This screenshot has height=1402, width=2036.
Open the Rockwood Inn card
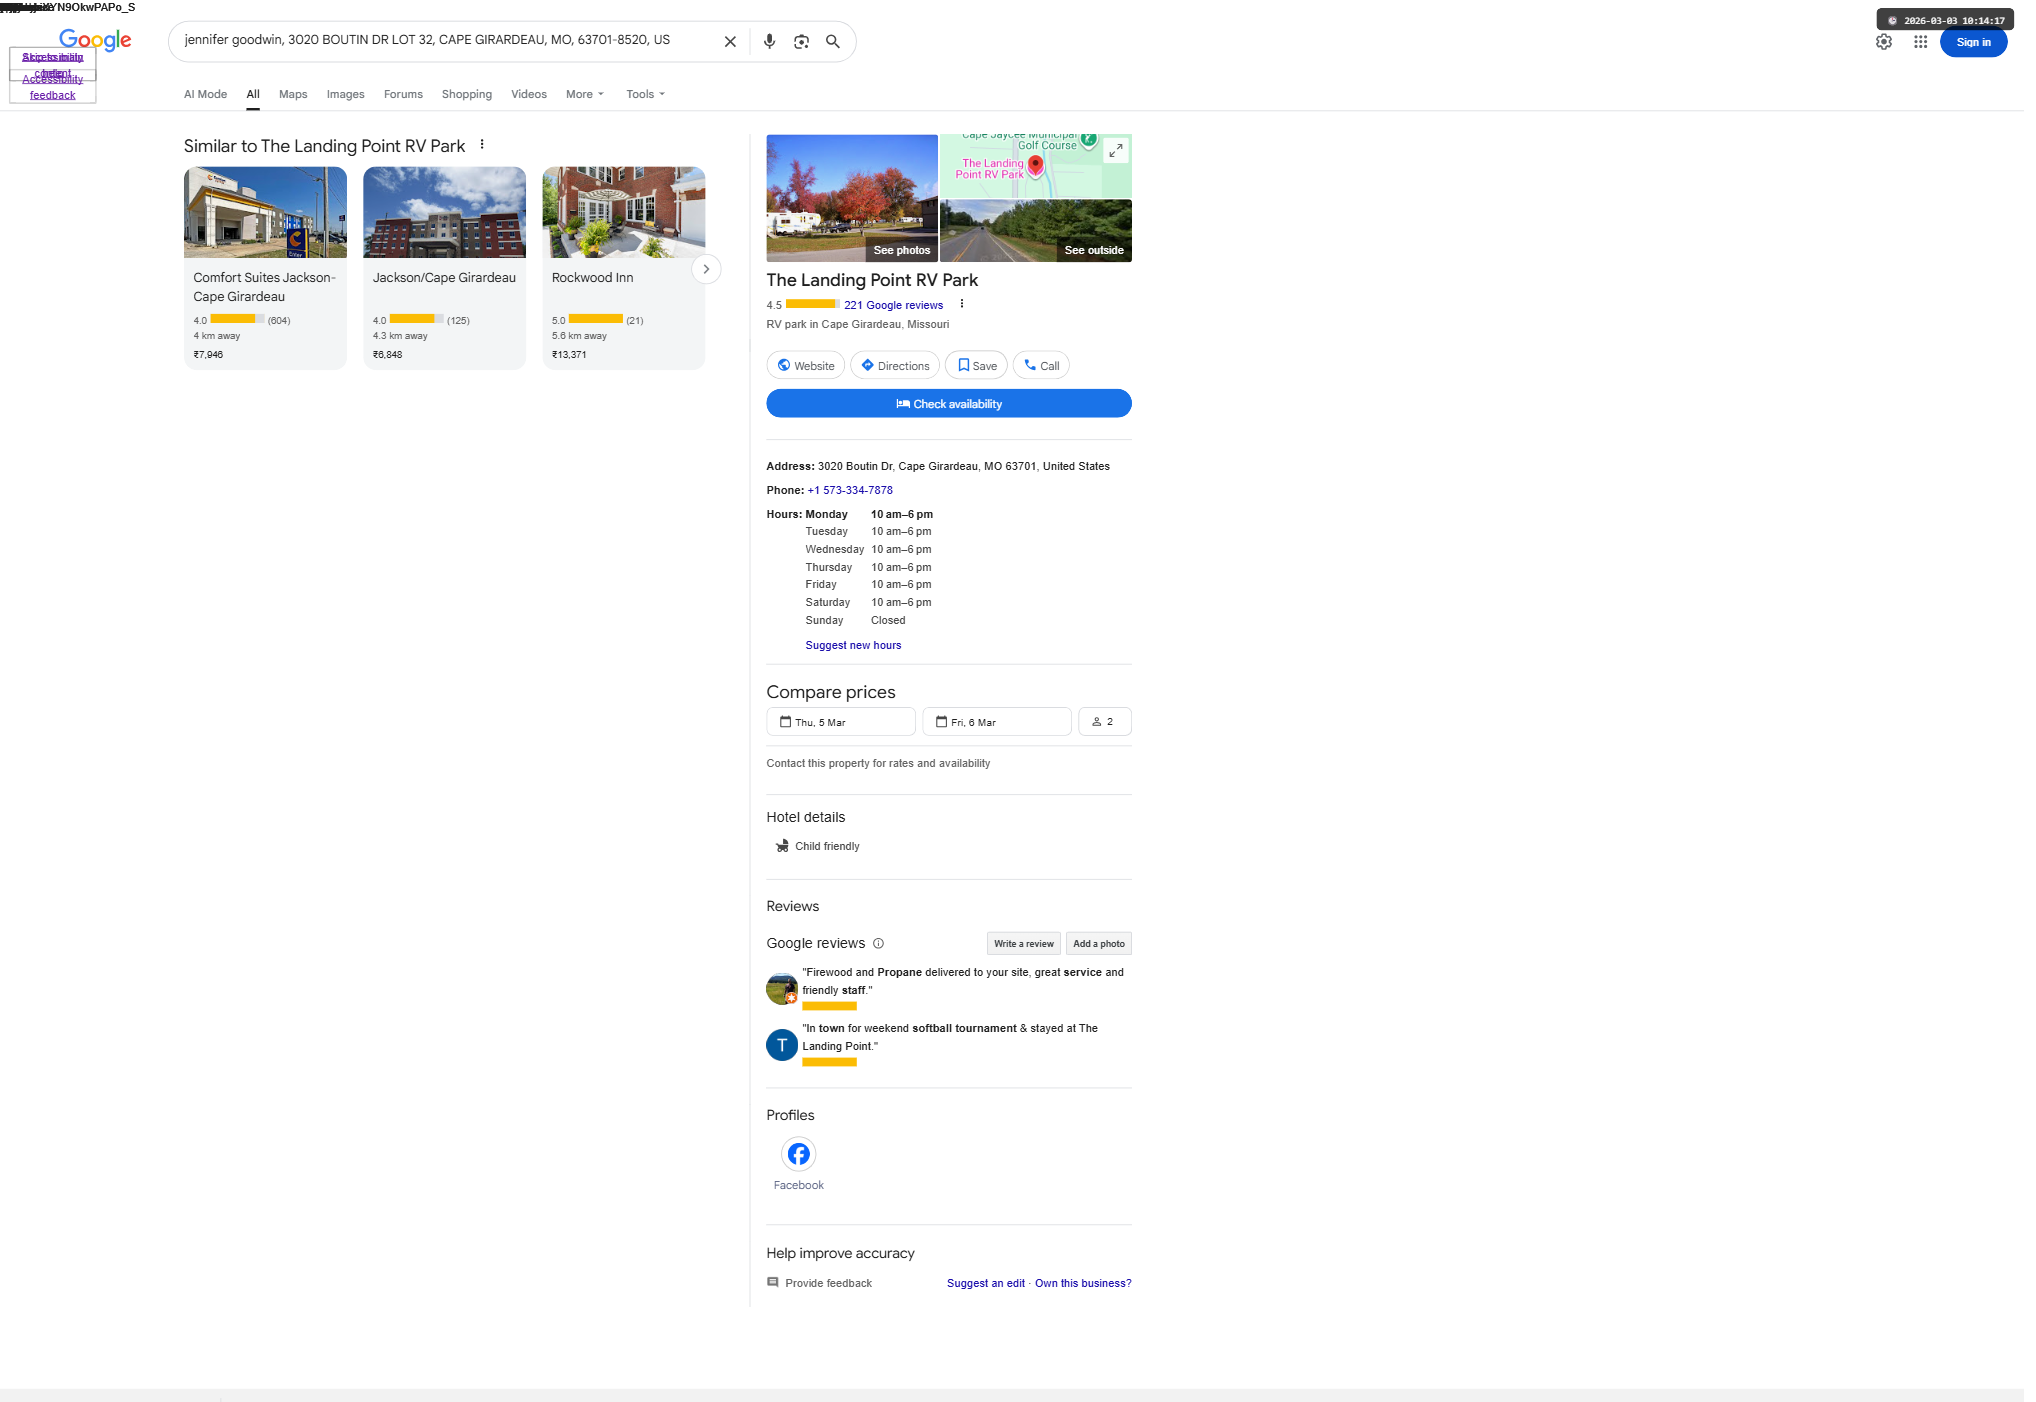coord(624,268)
